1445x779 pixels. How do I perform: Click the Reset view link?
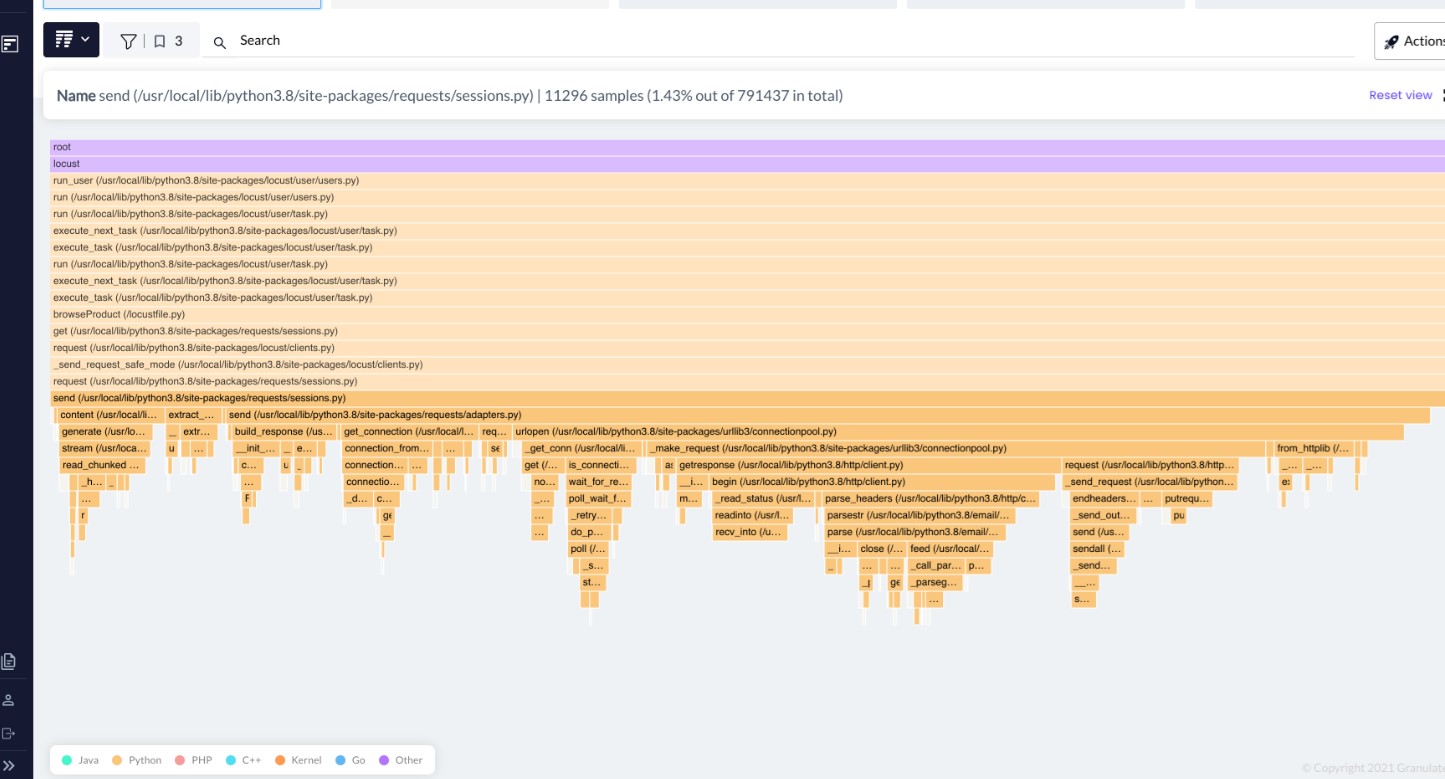[x=1400, y=95]
